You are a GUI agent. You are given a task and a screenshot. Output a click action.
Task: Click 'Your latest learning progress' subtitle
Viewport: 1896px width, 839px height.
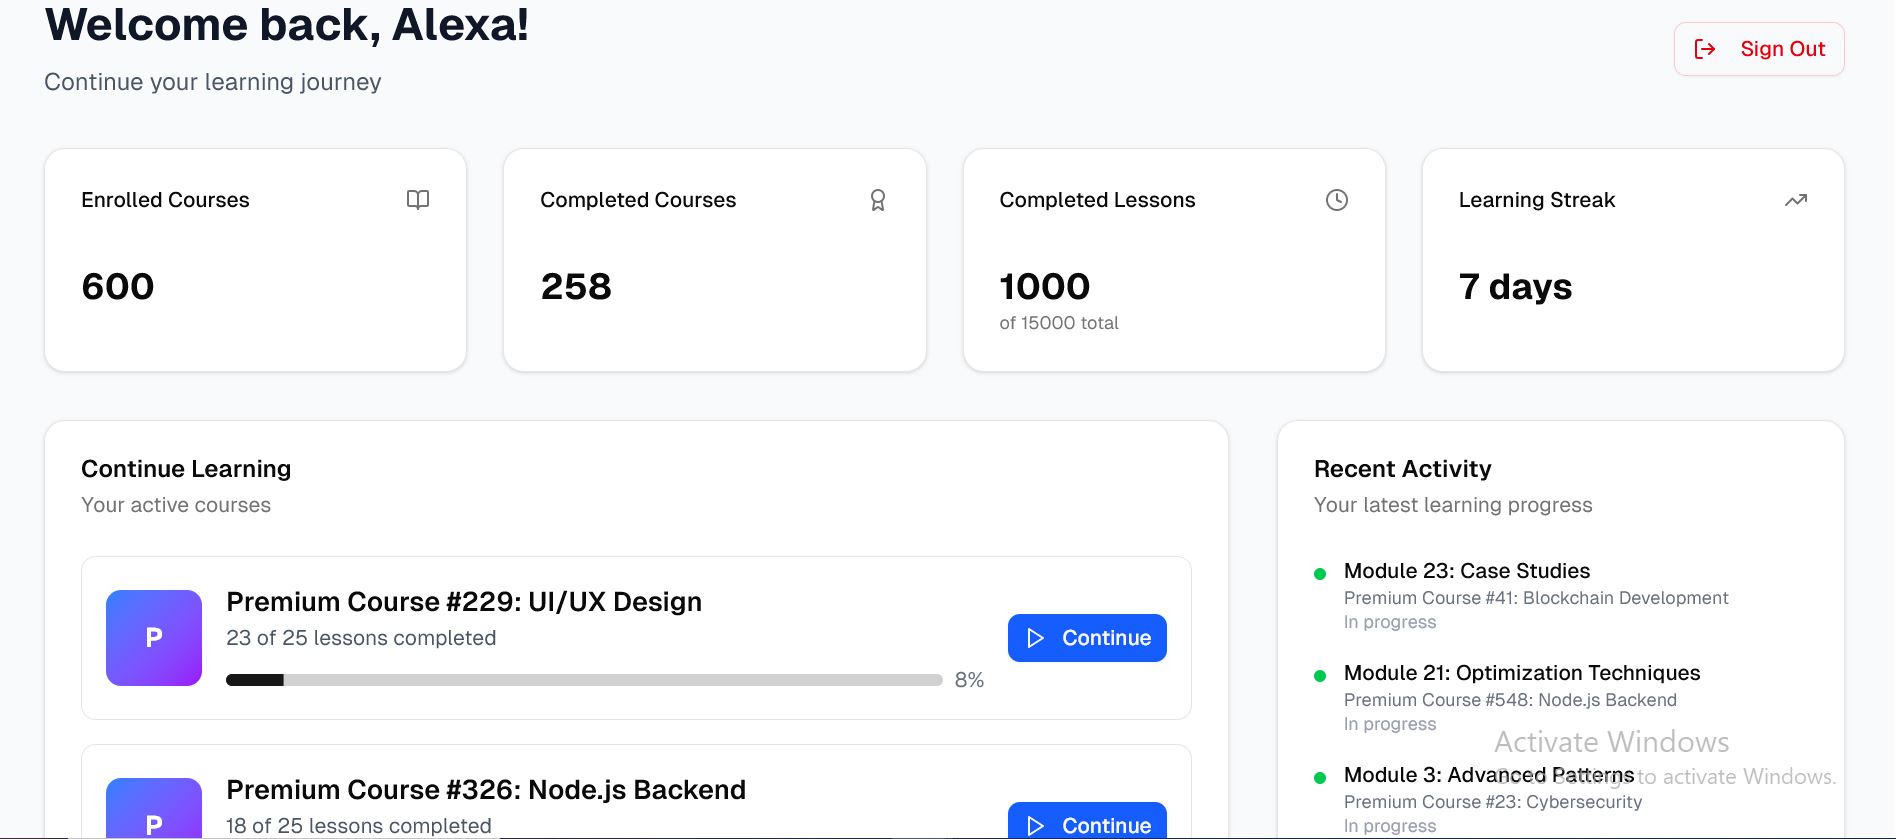click(1453, 505)
